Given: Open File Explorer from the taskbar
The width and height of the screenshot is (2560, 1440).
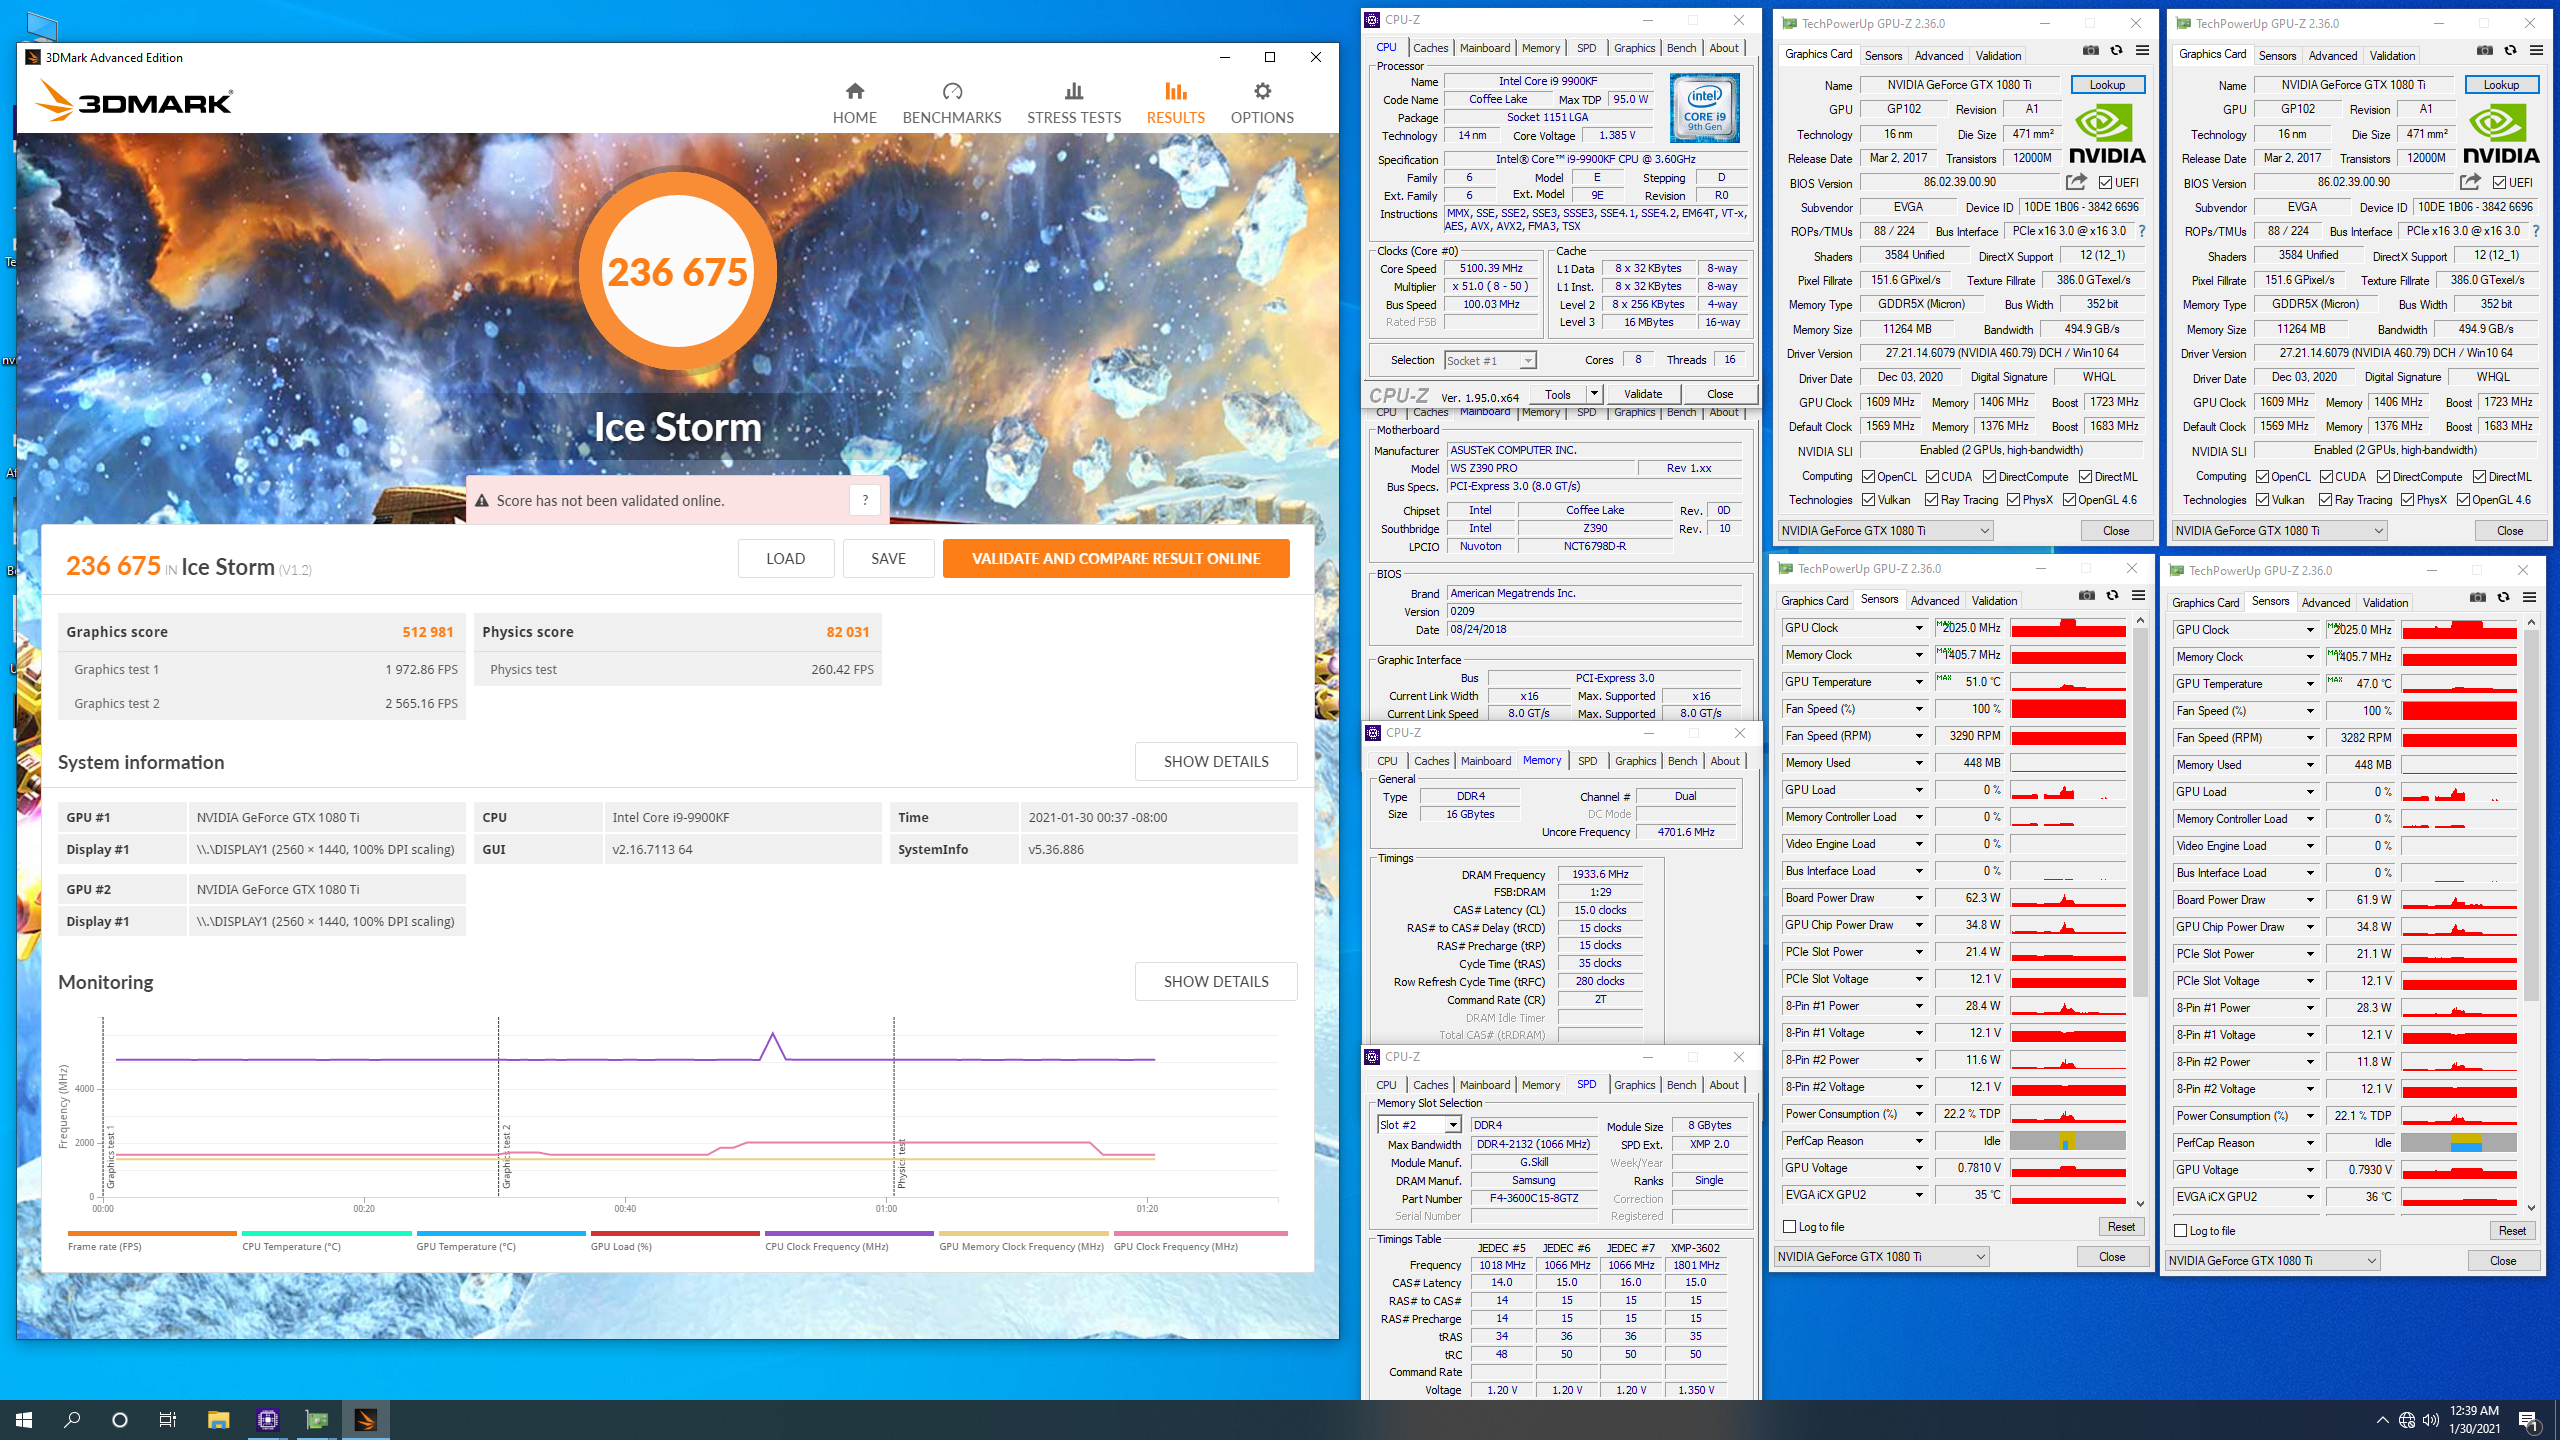Looking at the screenshot, I should coord(218,1419).
